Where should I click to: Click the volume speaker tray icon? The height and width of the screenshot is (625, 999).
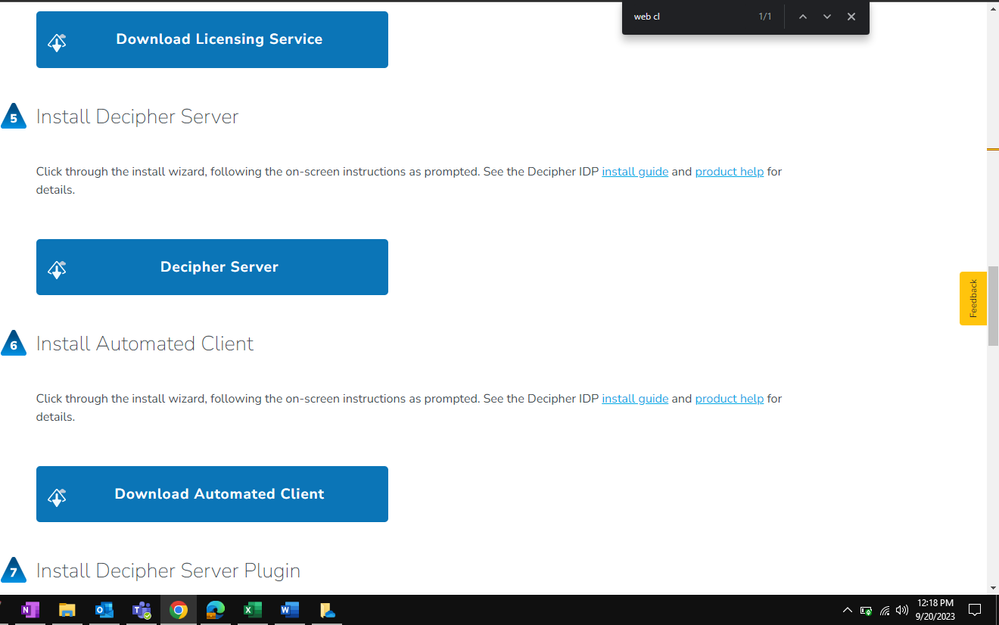[902, 610]
